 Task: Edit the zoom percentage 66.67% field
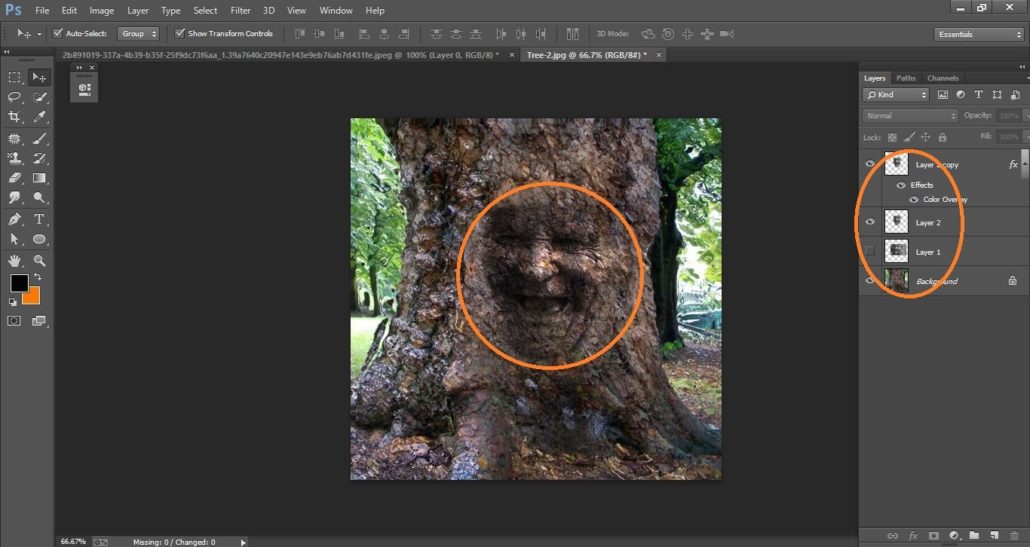coord(73,542)
